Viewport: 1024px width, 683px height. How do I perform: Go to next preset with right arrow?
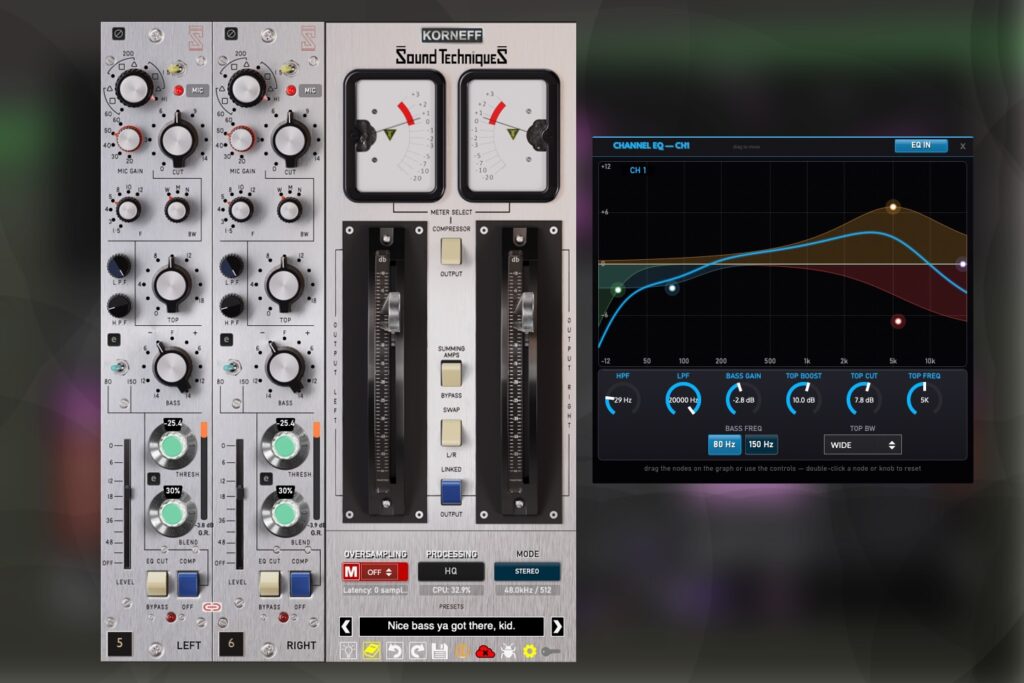tap(557, 626)
